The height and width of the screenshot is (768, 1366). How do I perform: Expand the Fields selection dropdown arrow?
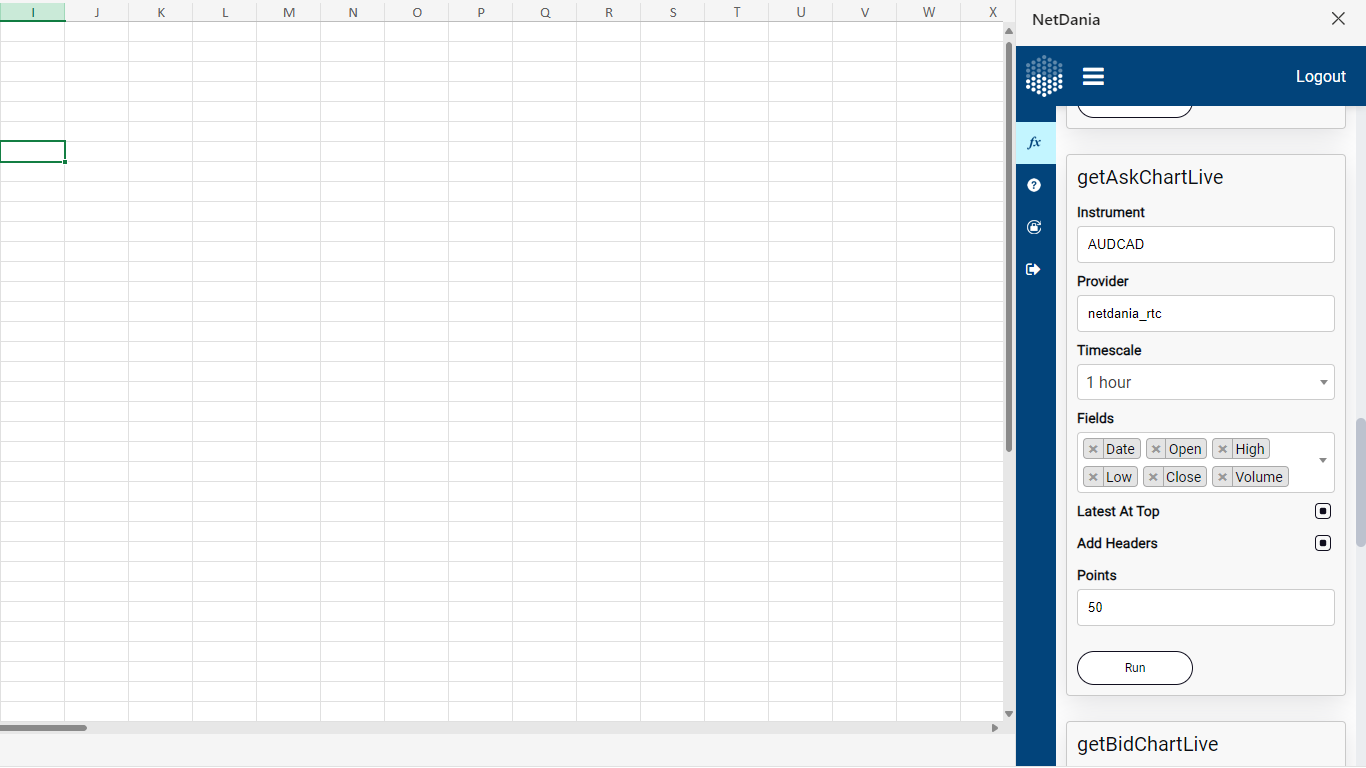(1323, 461)
